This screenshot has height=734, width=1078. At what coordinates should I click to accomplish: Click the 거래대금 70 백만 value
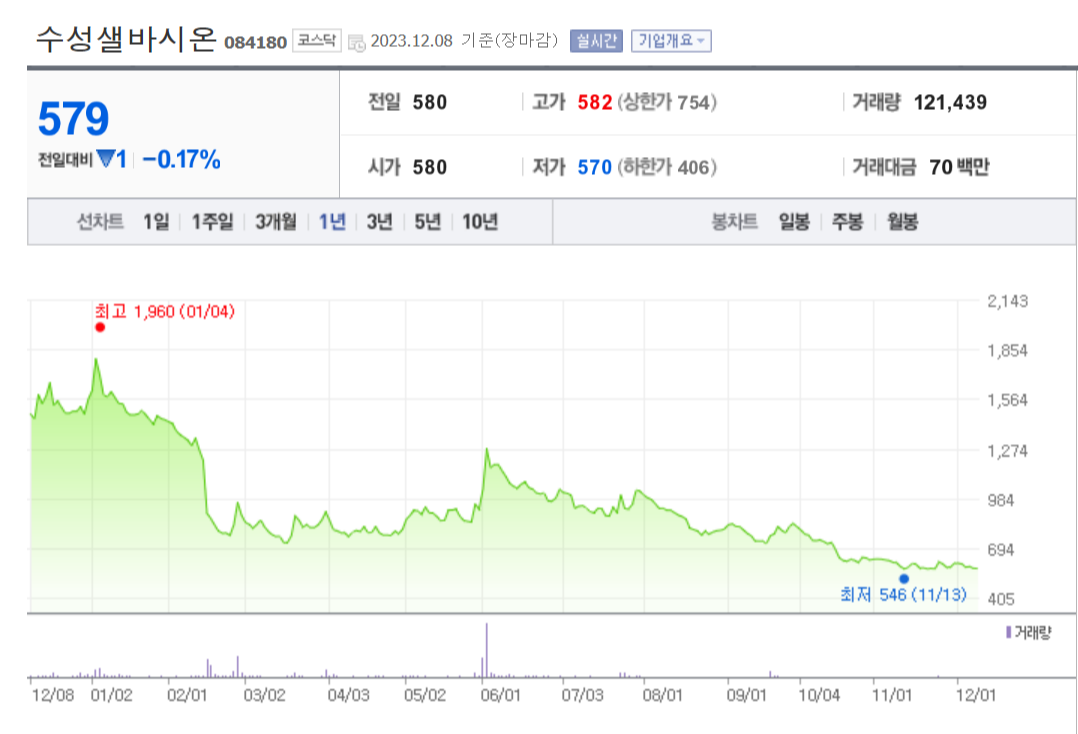[x=959, y=167]
